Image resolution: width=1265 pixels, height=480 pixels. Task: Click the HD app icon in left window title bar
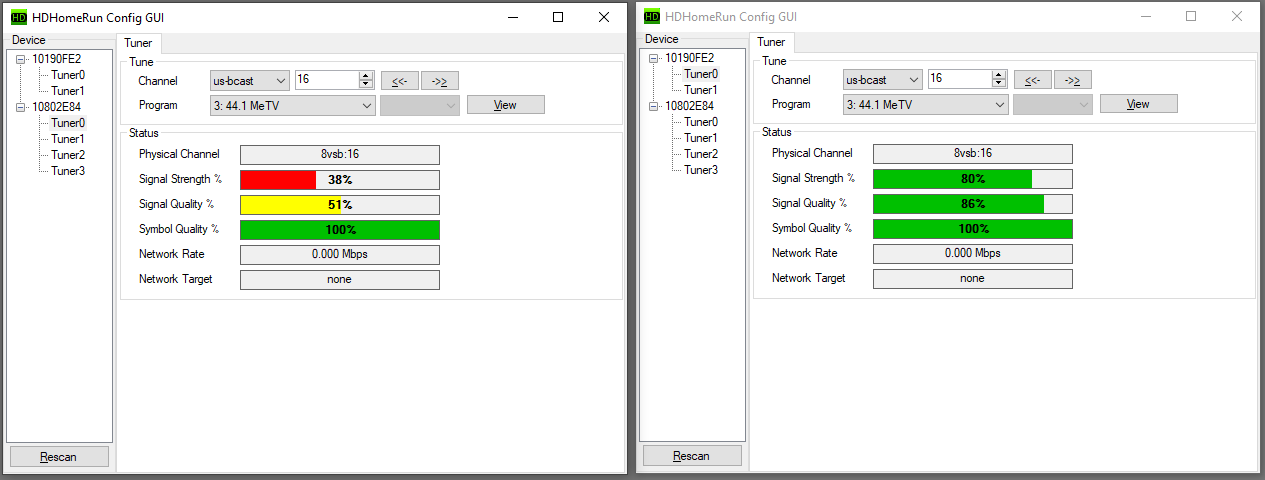tap(19, 17)
